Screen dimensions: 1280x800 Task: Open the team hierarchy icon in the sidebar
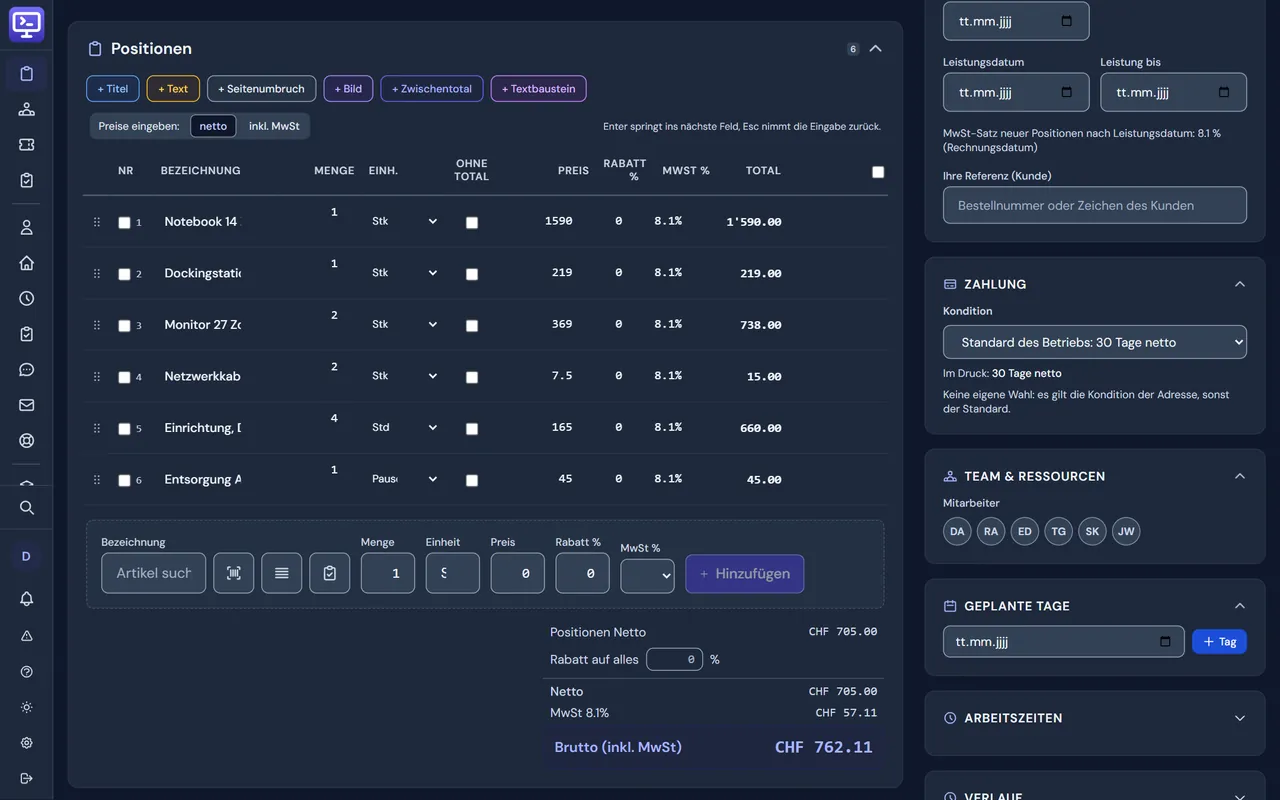coord(27,109)
